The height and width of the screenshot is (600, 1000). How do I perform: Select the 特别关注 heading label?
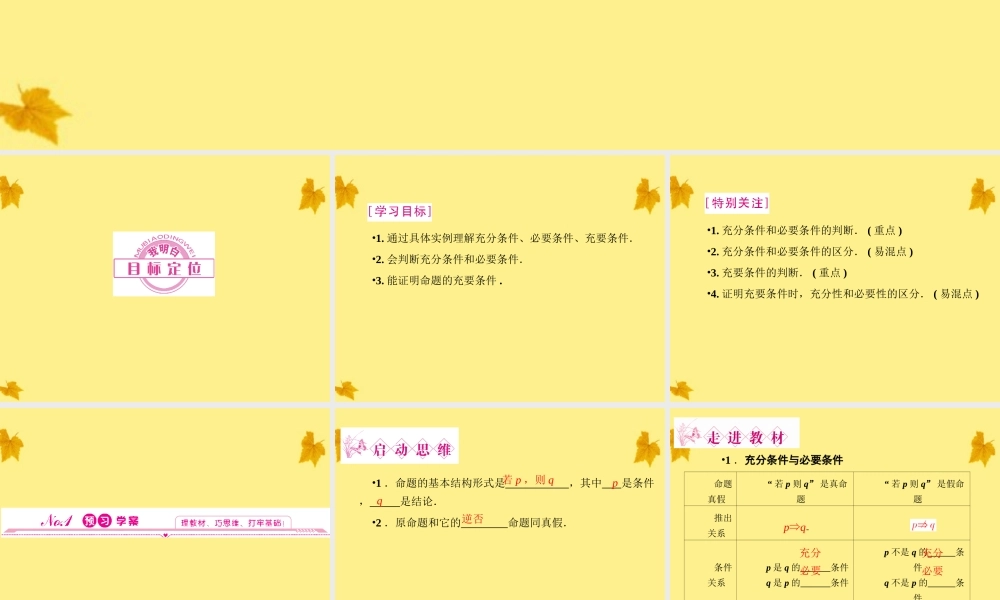click(x=736, y=203)
